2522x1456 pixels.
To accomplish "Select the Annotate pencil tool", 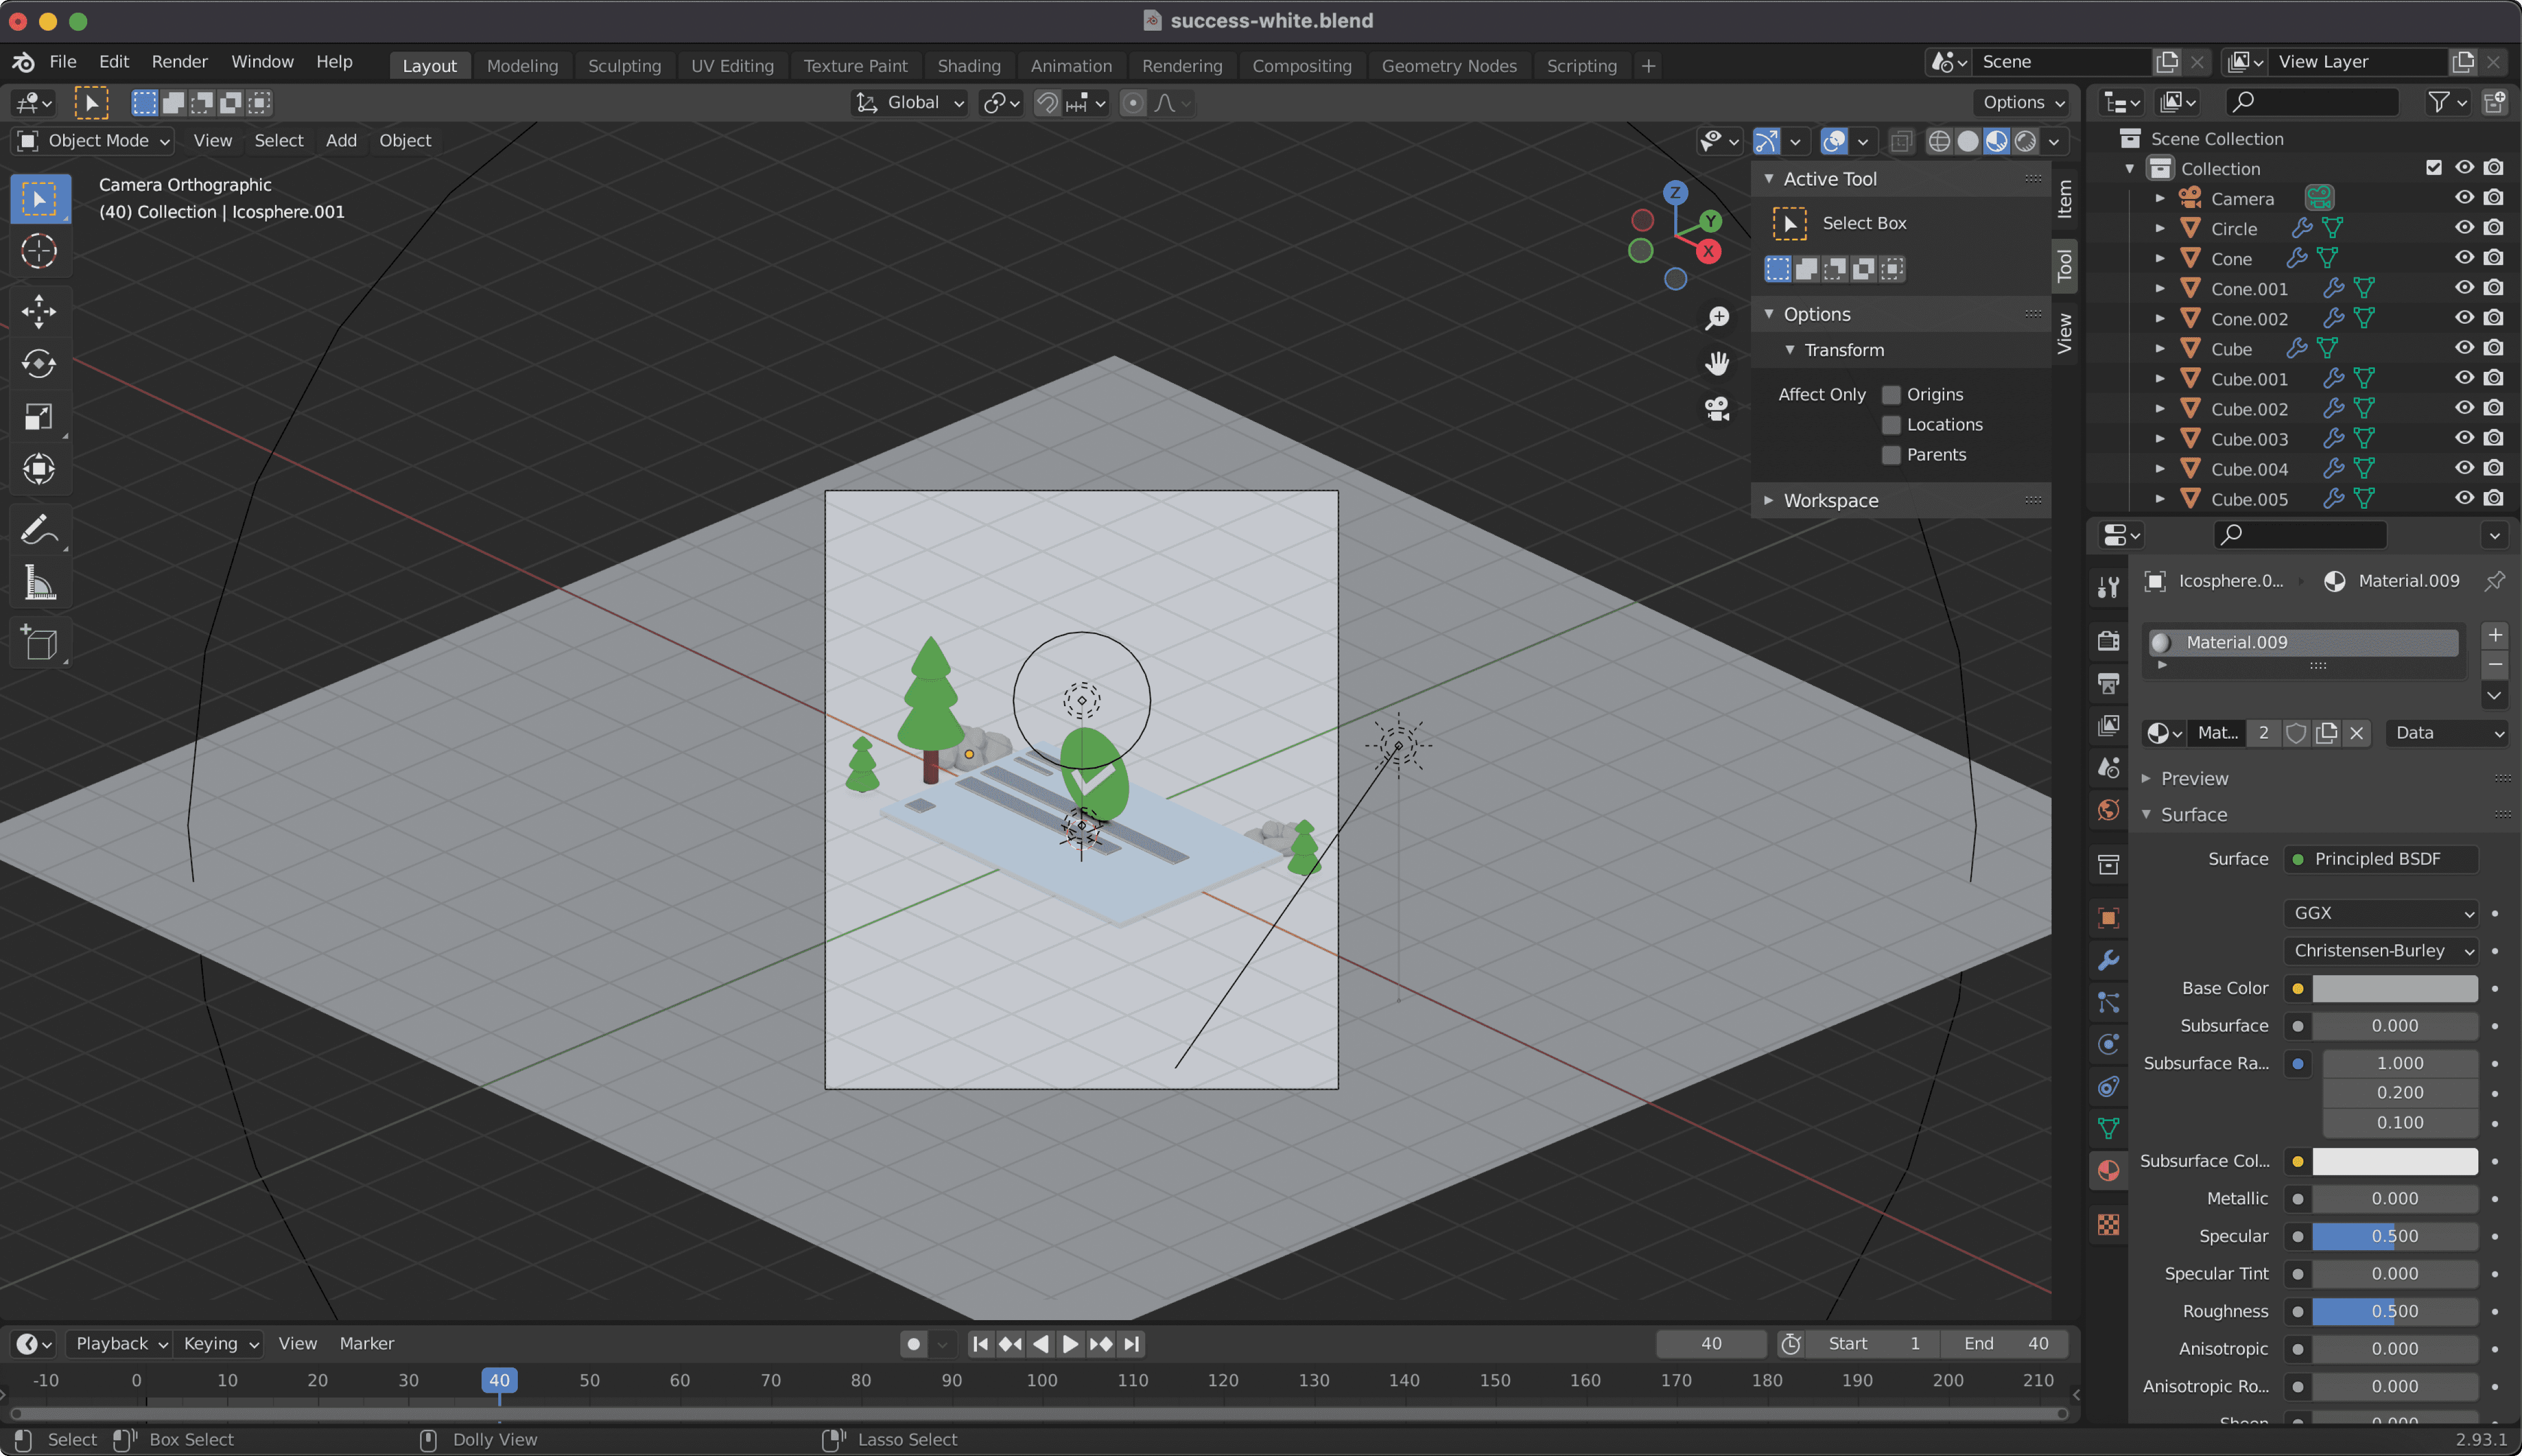I will coord(39,530).
